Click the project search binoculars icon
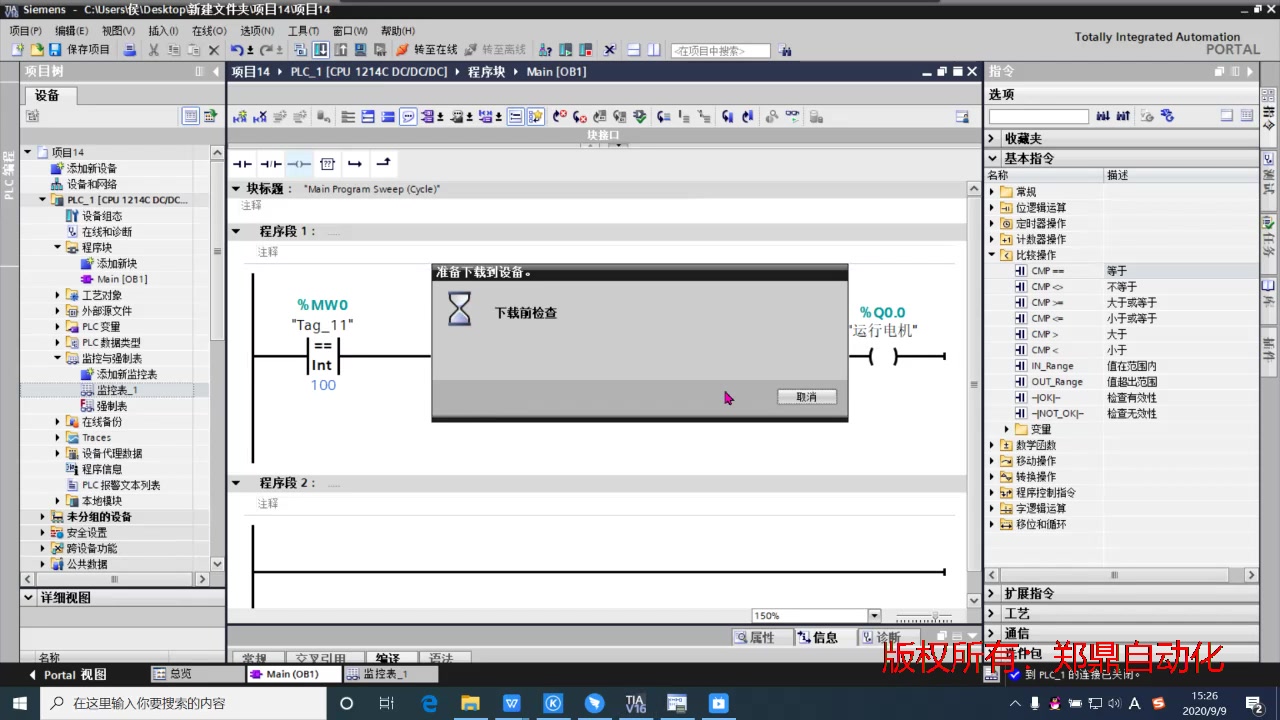Image resolution: width=1280 pixels, height=720 pixels. click(x=785, y=50)
